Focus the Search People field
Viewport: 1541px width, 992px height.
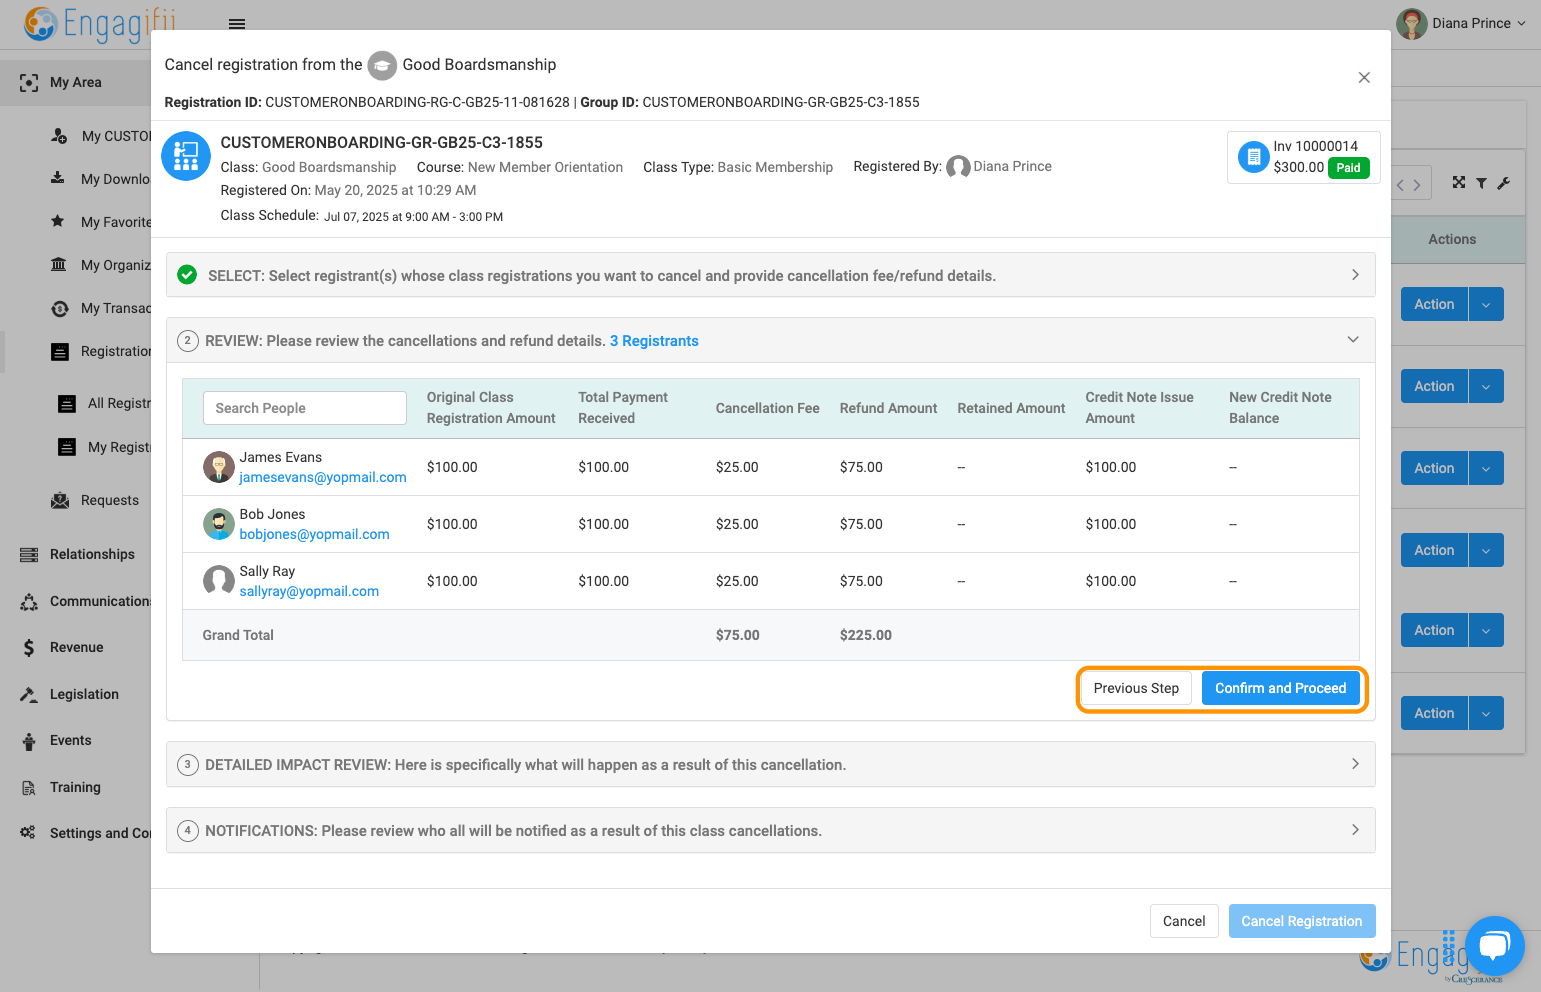click(304, 408)
